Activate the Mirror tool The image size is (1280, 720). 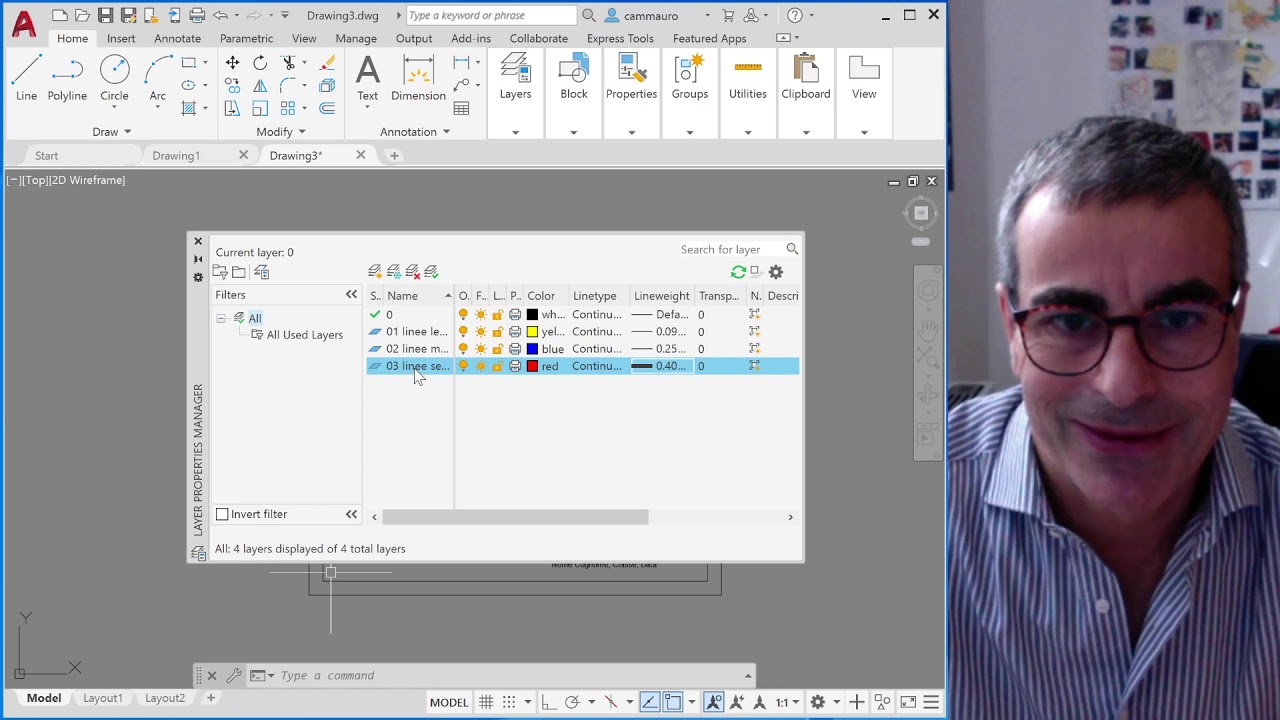pos(260,86)
